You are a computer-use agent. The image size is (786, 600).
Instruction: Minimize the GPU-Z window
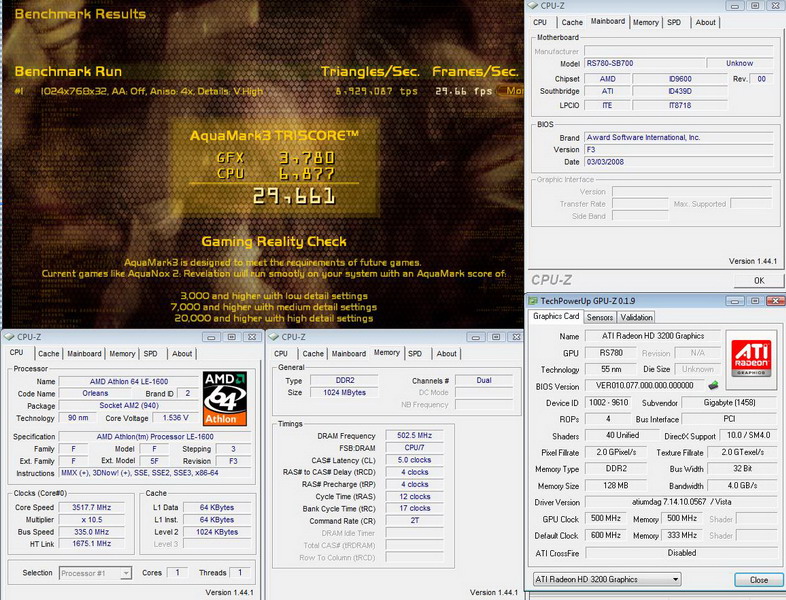coord(734,301)
